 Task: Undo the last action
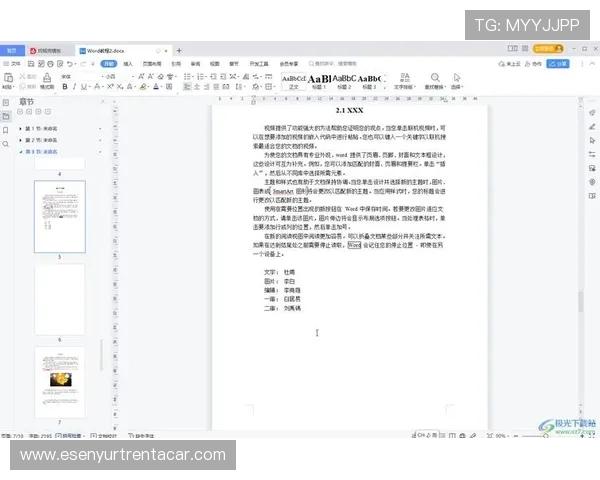coord(70,64)
